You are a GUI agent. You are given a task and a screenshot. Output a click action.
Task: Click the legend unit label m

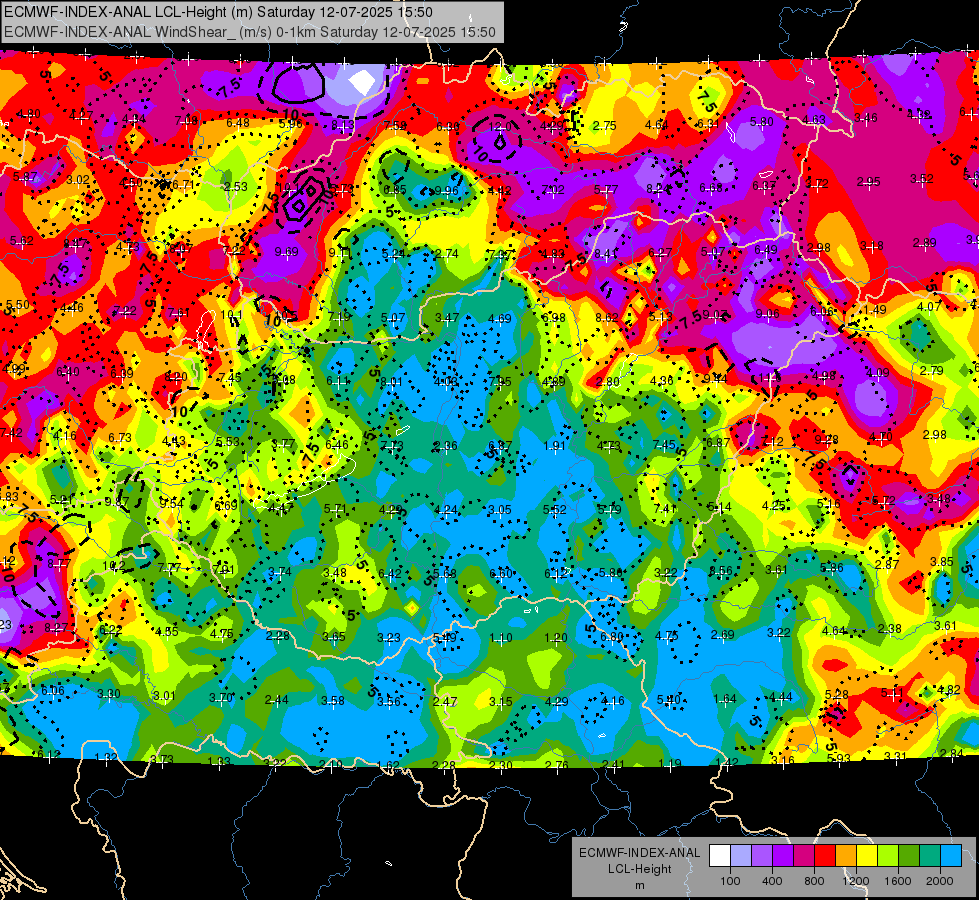(639, 885)
